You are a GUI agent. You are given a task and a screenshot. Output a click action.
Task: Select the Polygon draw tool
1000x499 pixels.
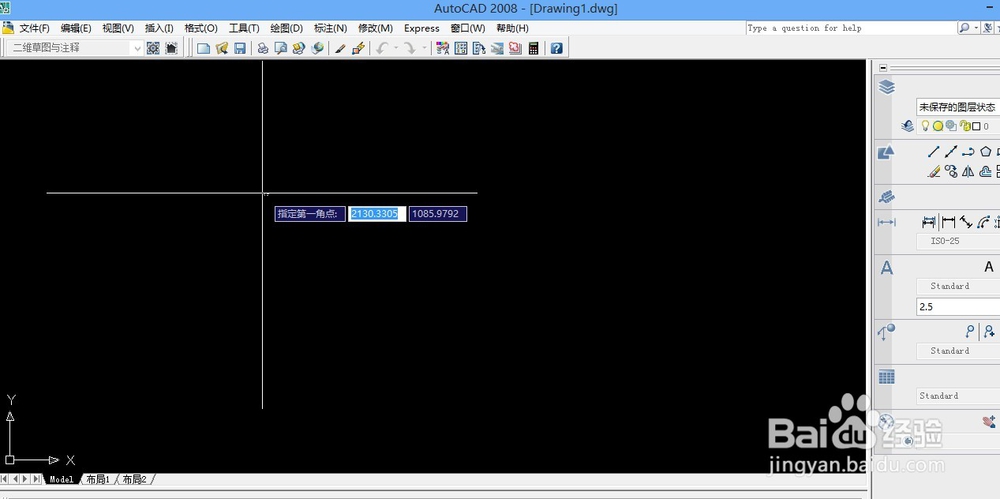[986, 152]
